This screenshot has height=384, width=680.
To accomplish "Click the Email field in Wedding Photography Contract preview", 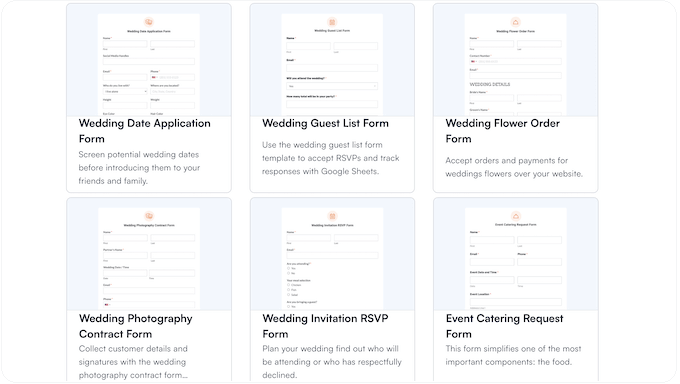I will (149, 291).
